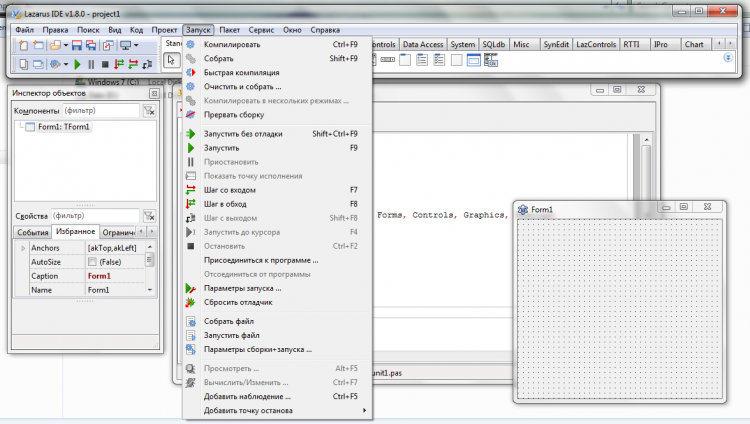Pick the TScrollBar component in palette
Image resolution: width=750 pixels, height=424 pixels.
tap(387, 60)
